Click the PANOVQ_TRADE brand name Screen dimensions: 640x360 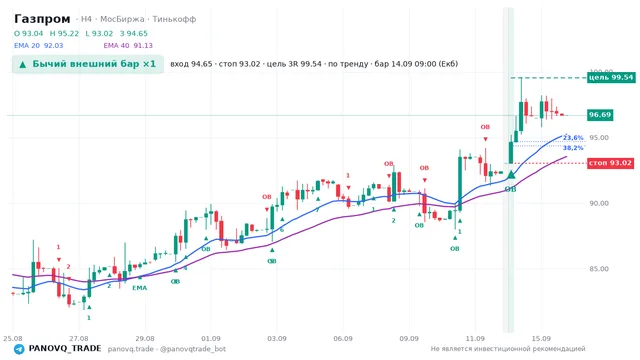(x=65, y=349)
